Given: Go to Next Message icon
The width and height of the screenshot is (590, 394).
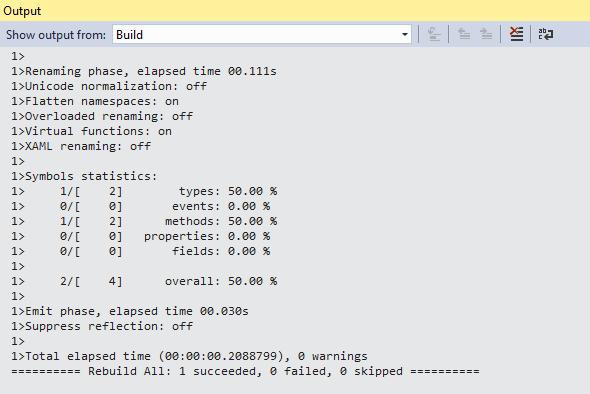Looking at the screenshot, I should coord(486,34).
